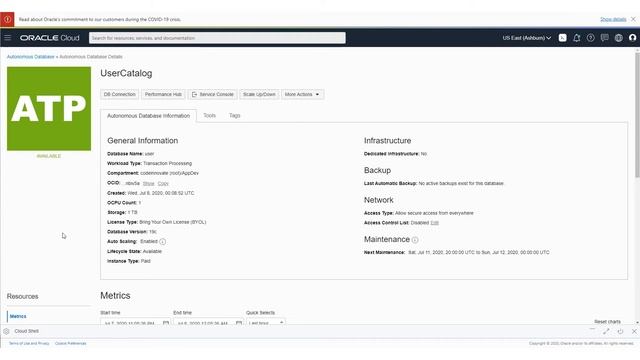The width and height of the screenshot is (640, 360).
Task: Switch to the Tools tab
Action: [x=209, y=116]
